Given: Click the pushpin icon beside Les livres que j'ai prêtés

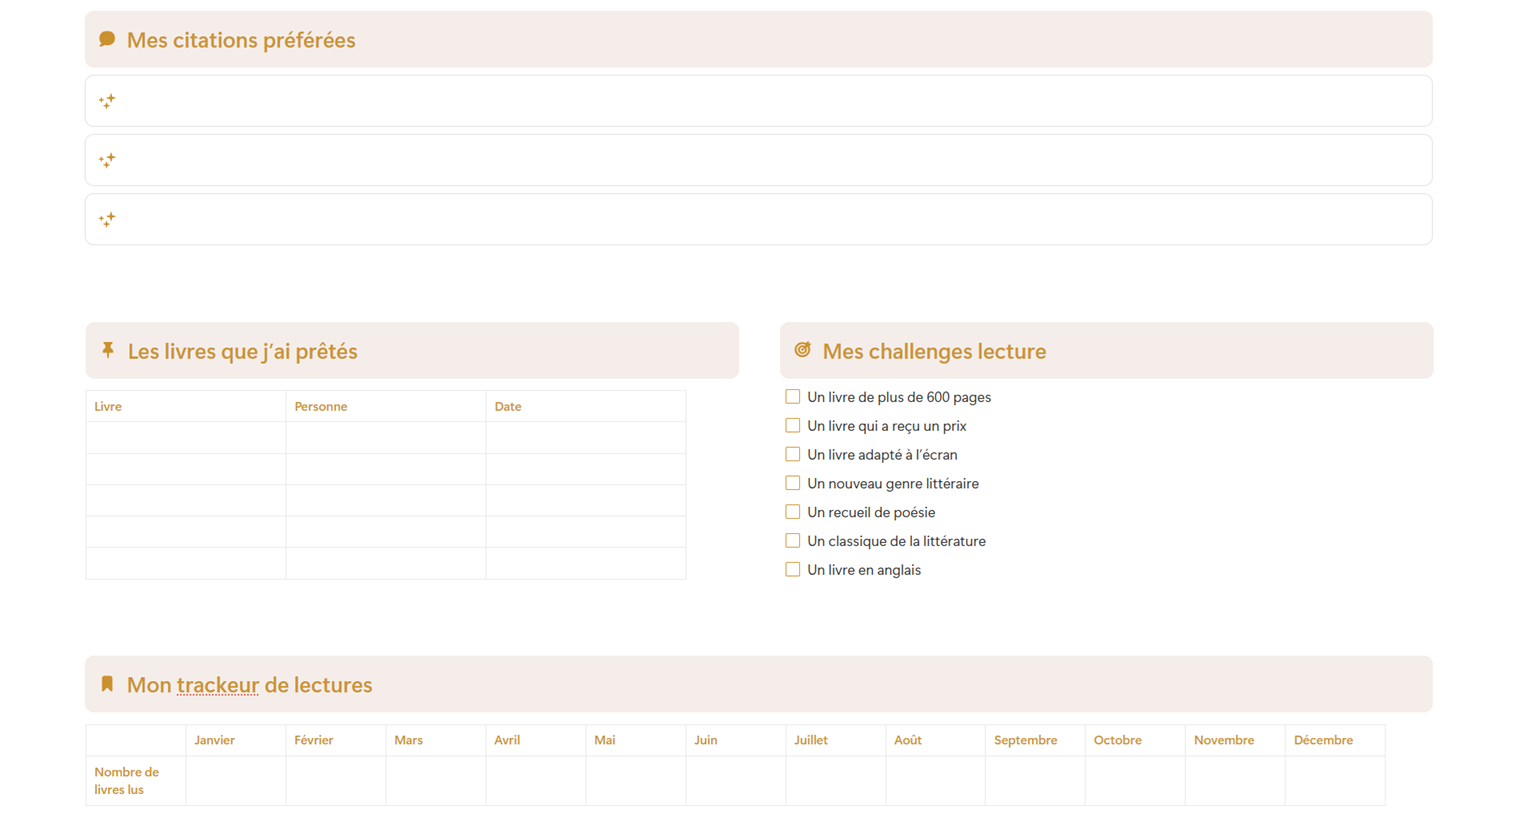Looking at the screenshot, I should tap(108, 350).
